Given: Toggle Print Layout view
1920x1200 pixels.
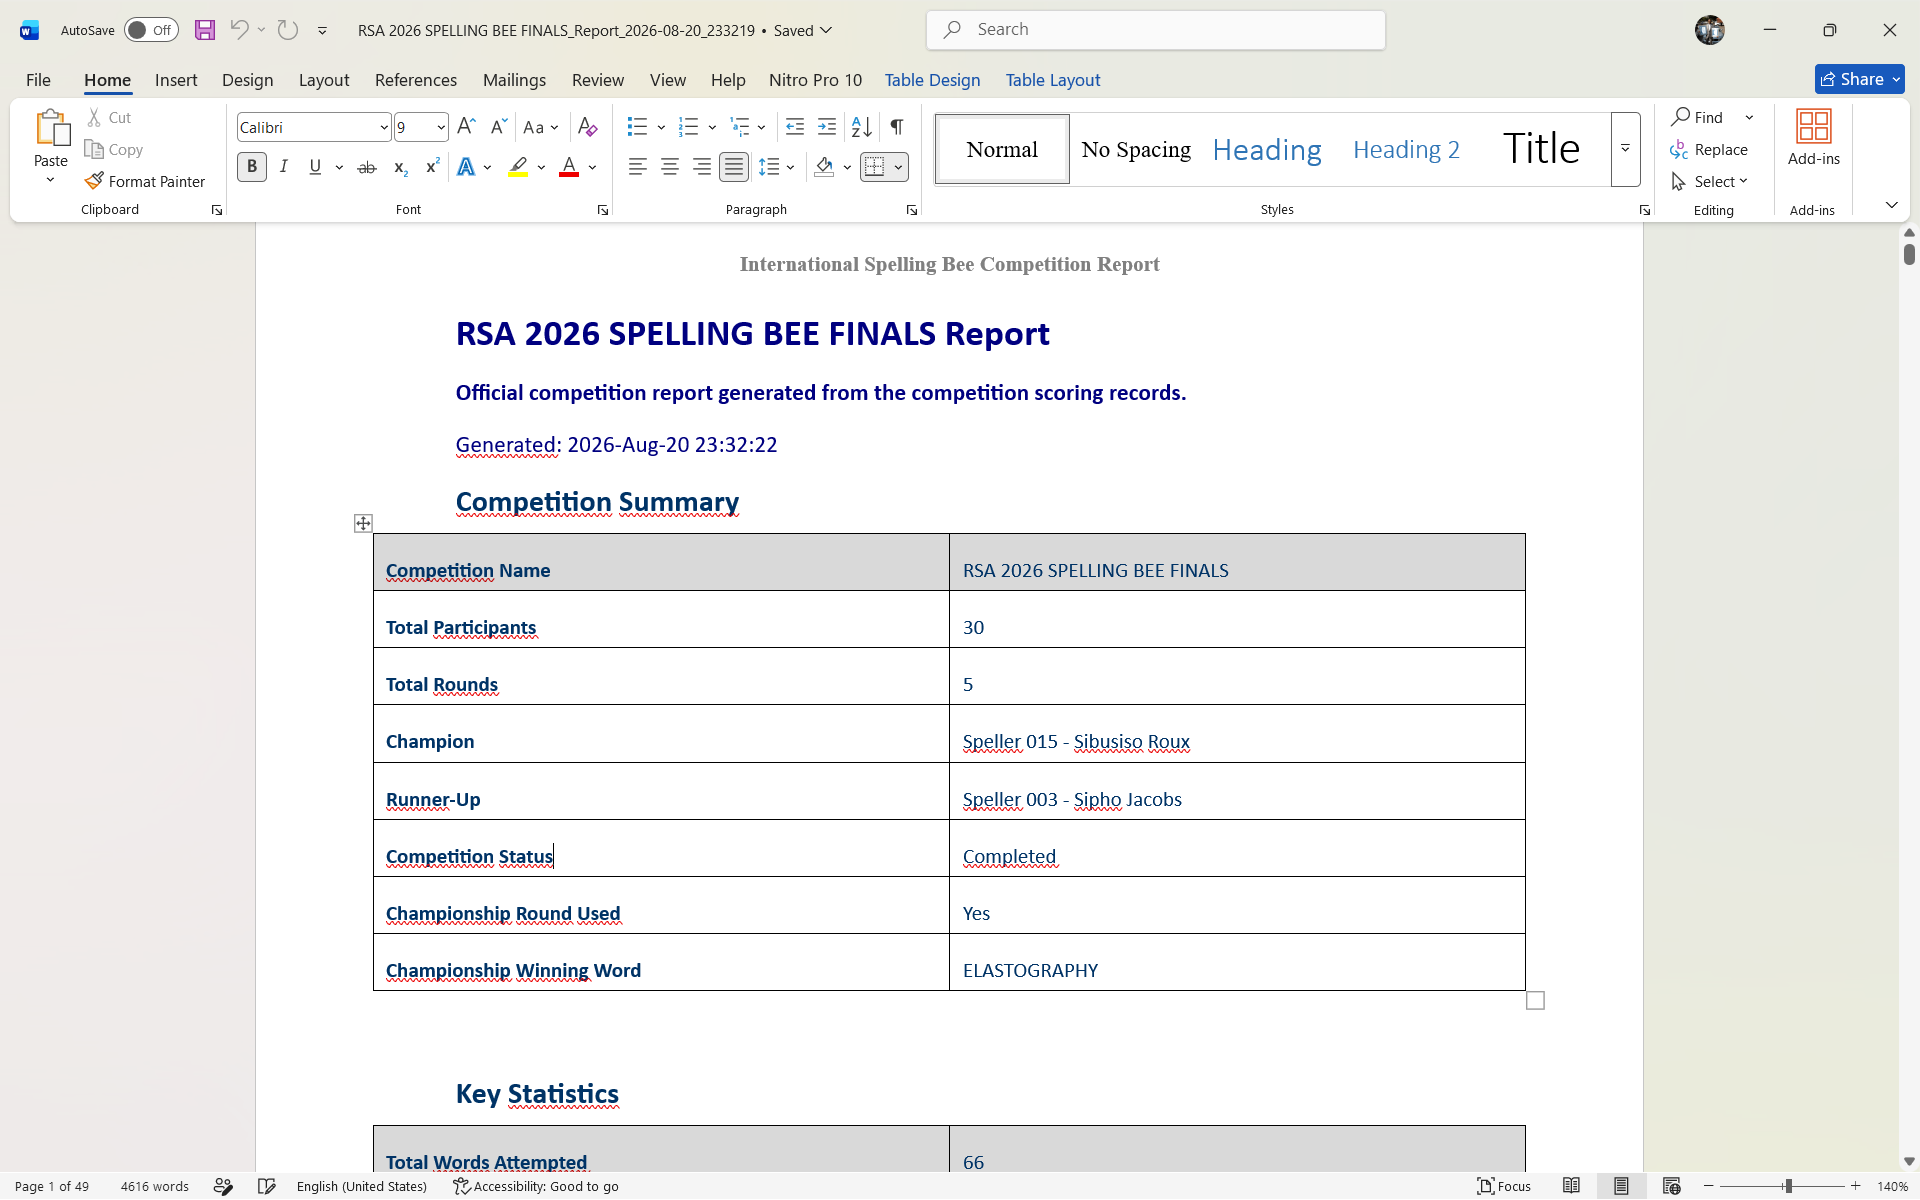Looking at the screenshot, I should click(x=1621, y=1186).
